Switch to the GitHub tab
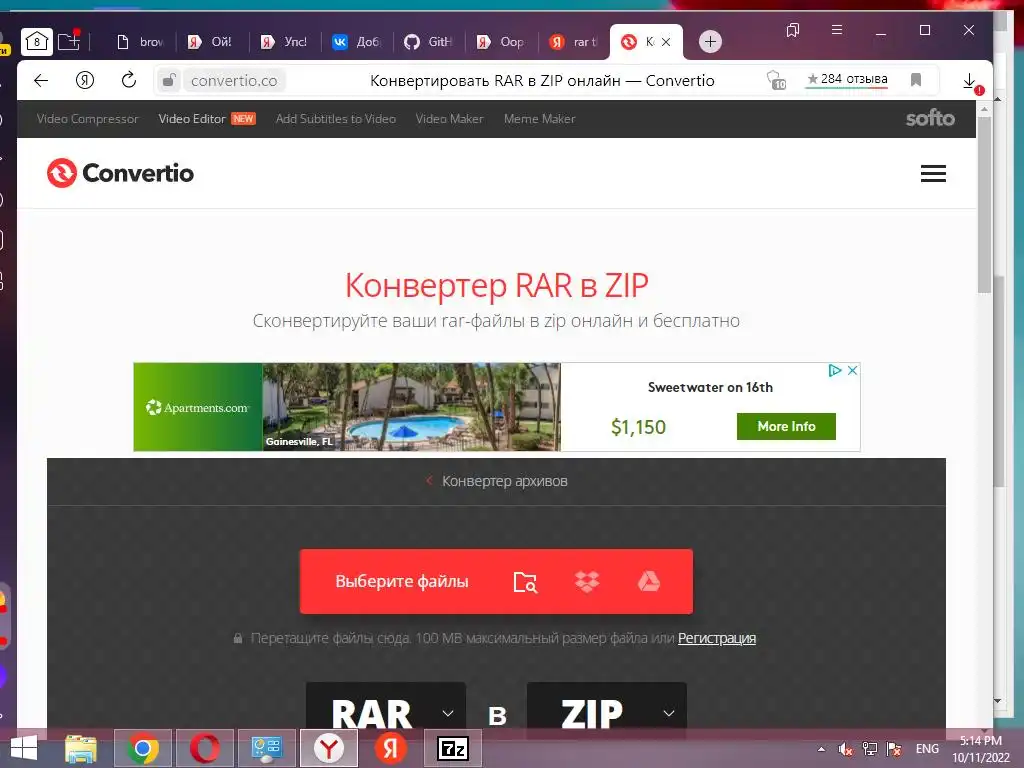The width and height of the screenshot is (1024, 768). pyautogui.click(x=428, y=42)
